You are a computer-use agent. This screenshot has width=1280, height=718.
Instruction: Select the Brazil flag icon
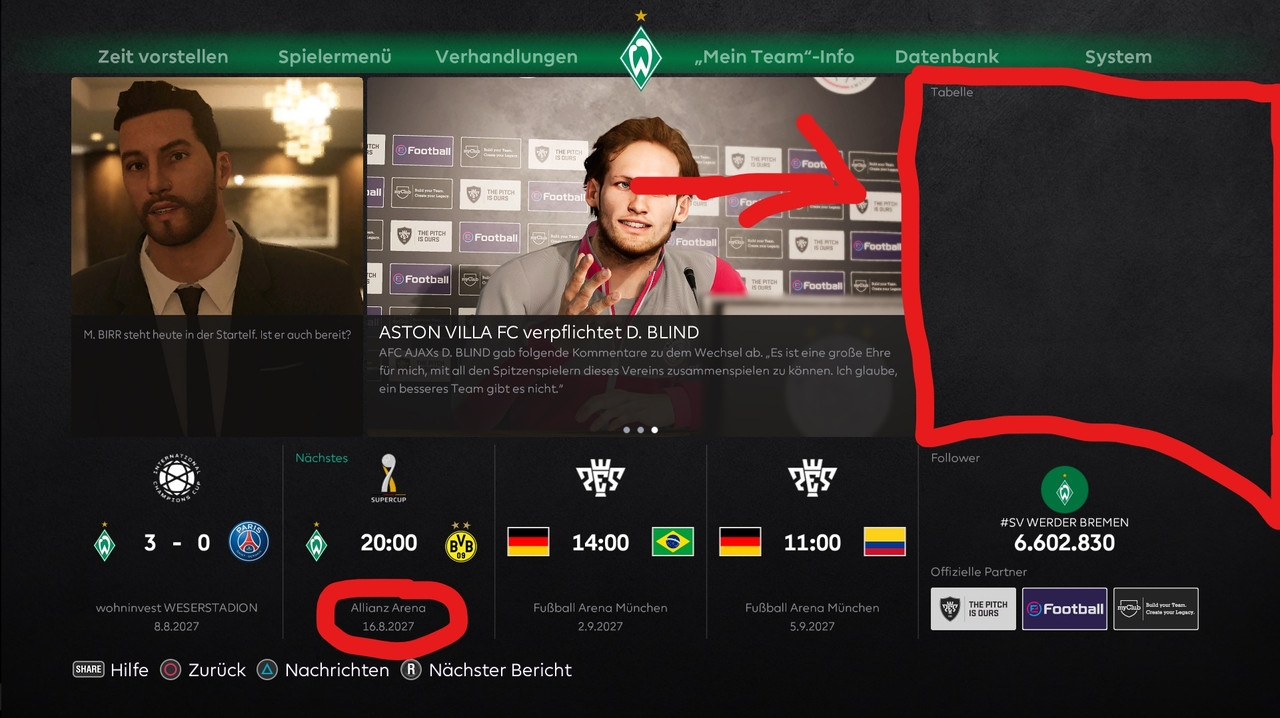(x=672, y=542)
